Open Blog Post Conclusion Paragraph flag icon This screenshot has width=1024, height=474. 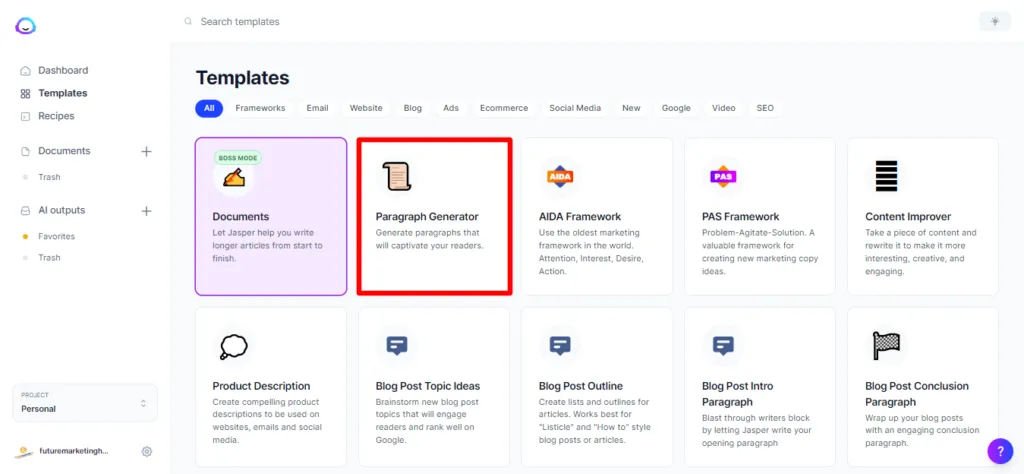(886, 346)
